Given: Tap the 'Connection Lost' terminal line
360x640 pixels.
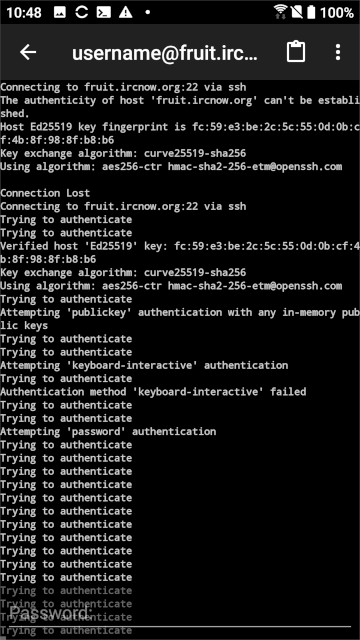Looking at the screenshot, I should 45,193.
